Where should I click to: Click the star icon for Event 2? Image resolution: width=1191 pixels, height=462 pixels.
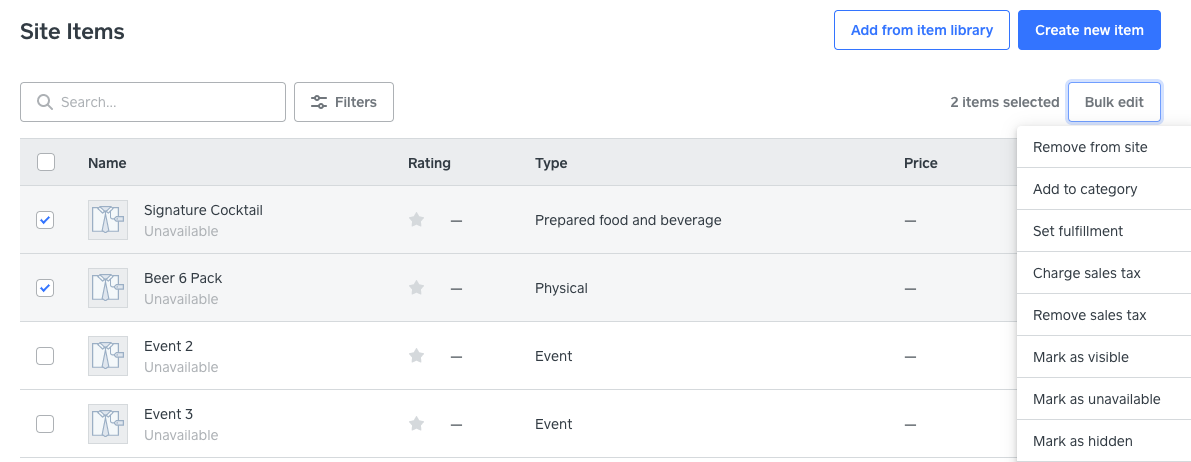[417, 356]
